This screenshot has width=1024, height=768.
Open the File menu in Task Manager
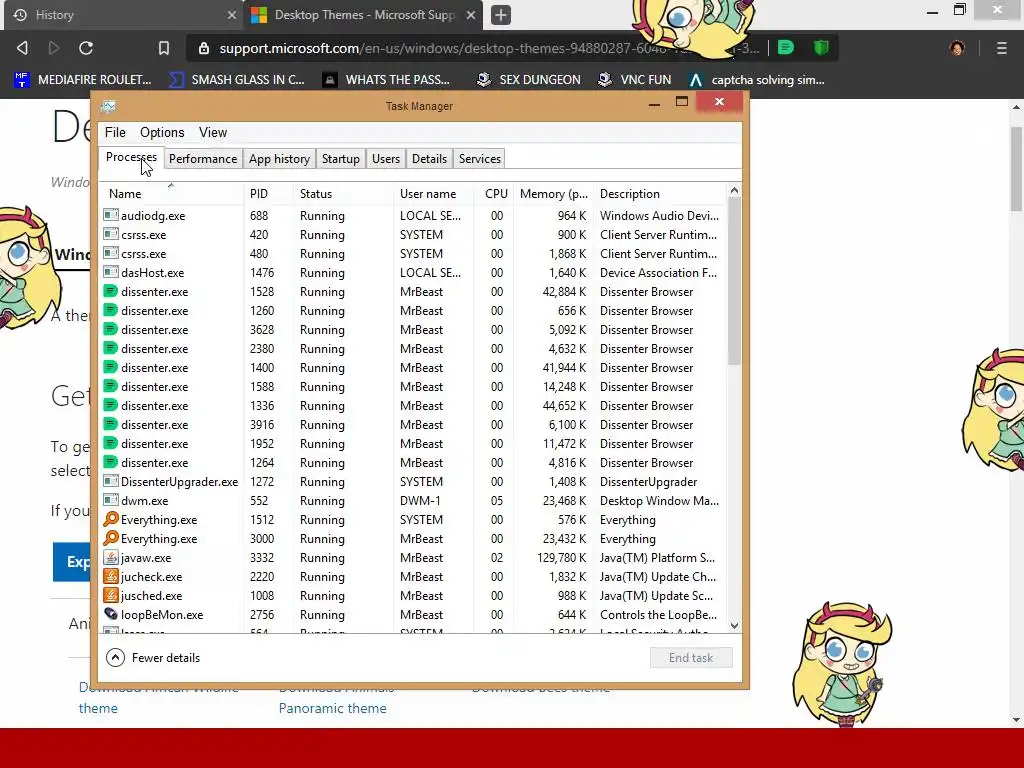click(x=115, y=133)
